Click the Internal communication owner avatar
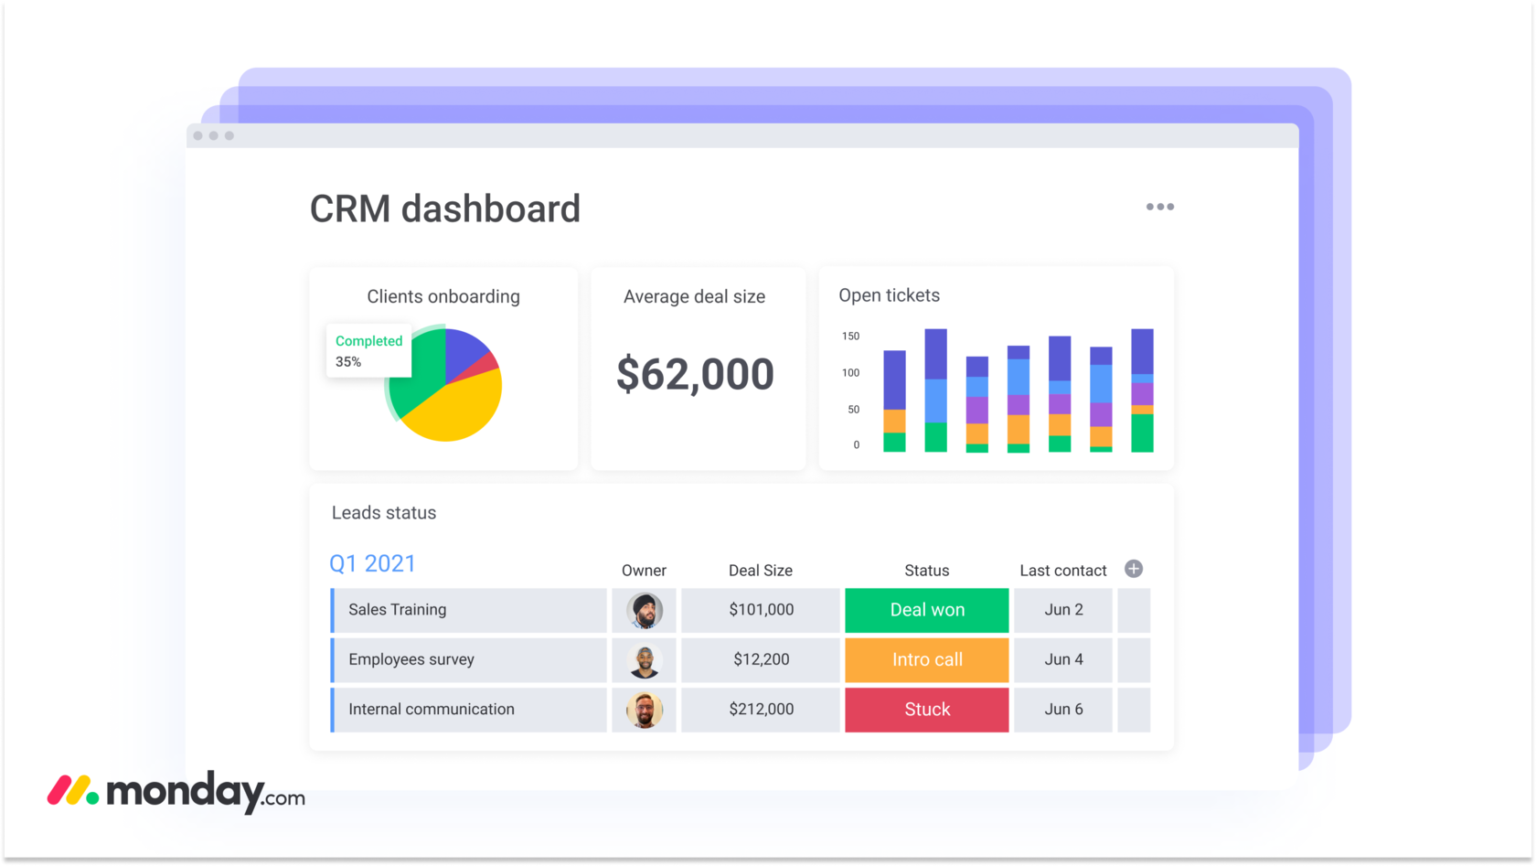 click(643, 710)
